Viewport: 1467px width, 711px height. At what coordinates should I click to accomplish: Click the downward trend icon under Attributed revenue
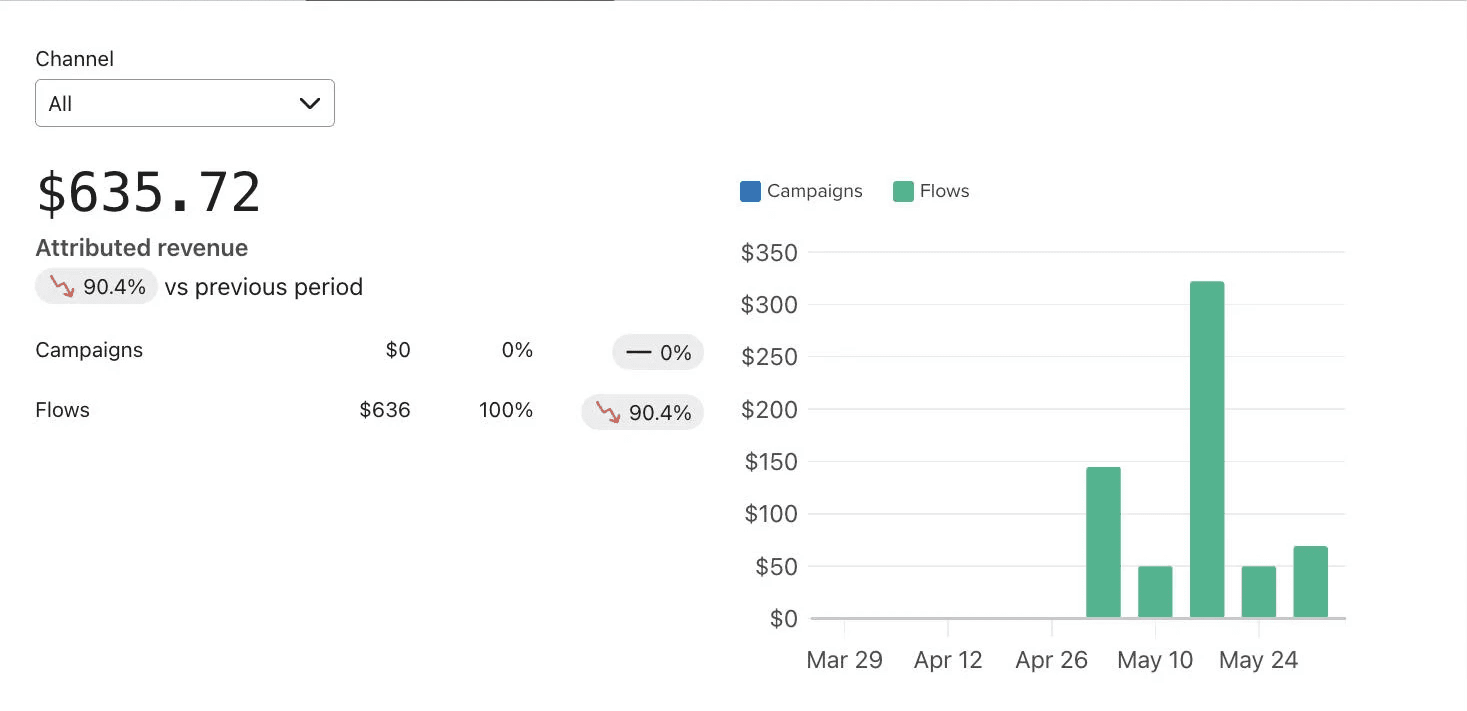coord(62,287)
